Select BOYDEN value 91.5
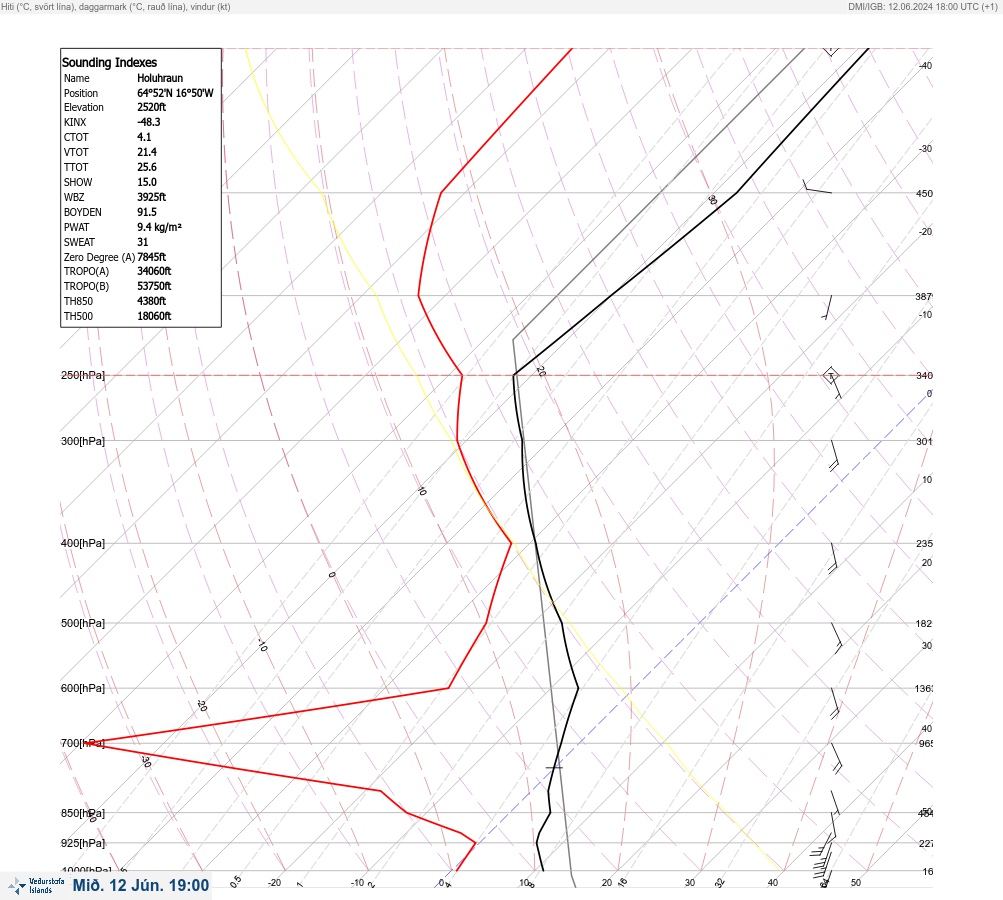 tap(146, 212)
